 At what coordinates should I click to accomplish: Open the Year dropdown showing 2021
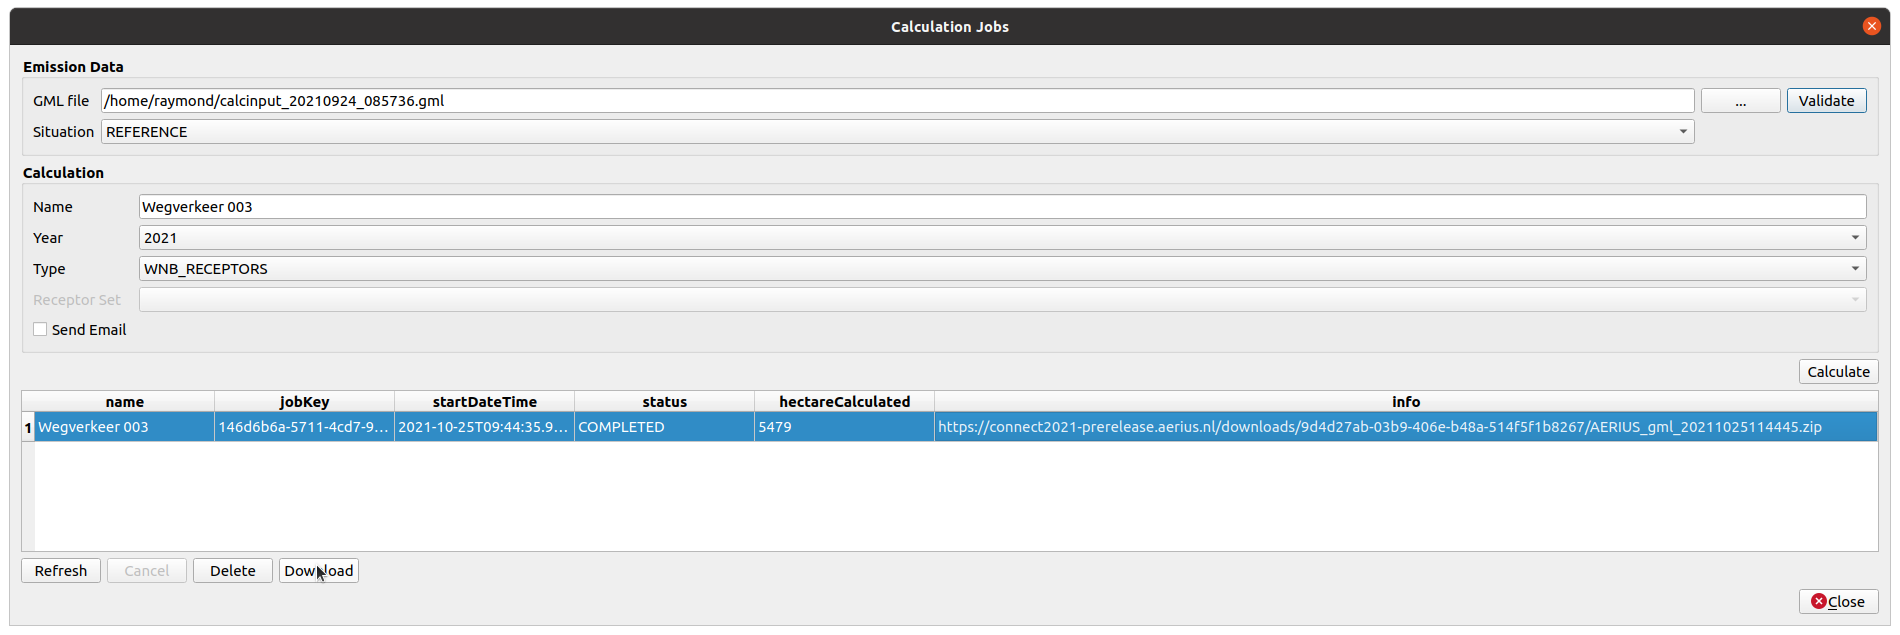[x=1854, y=238]
